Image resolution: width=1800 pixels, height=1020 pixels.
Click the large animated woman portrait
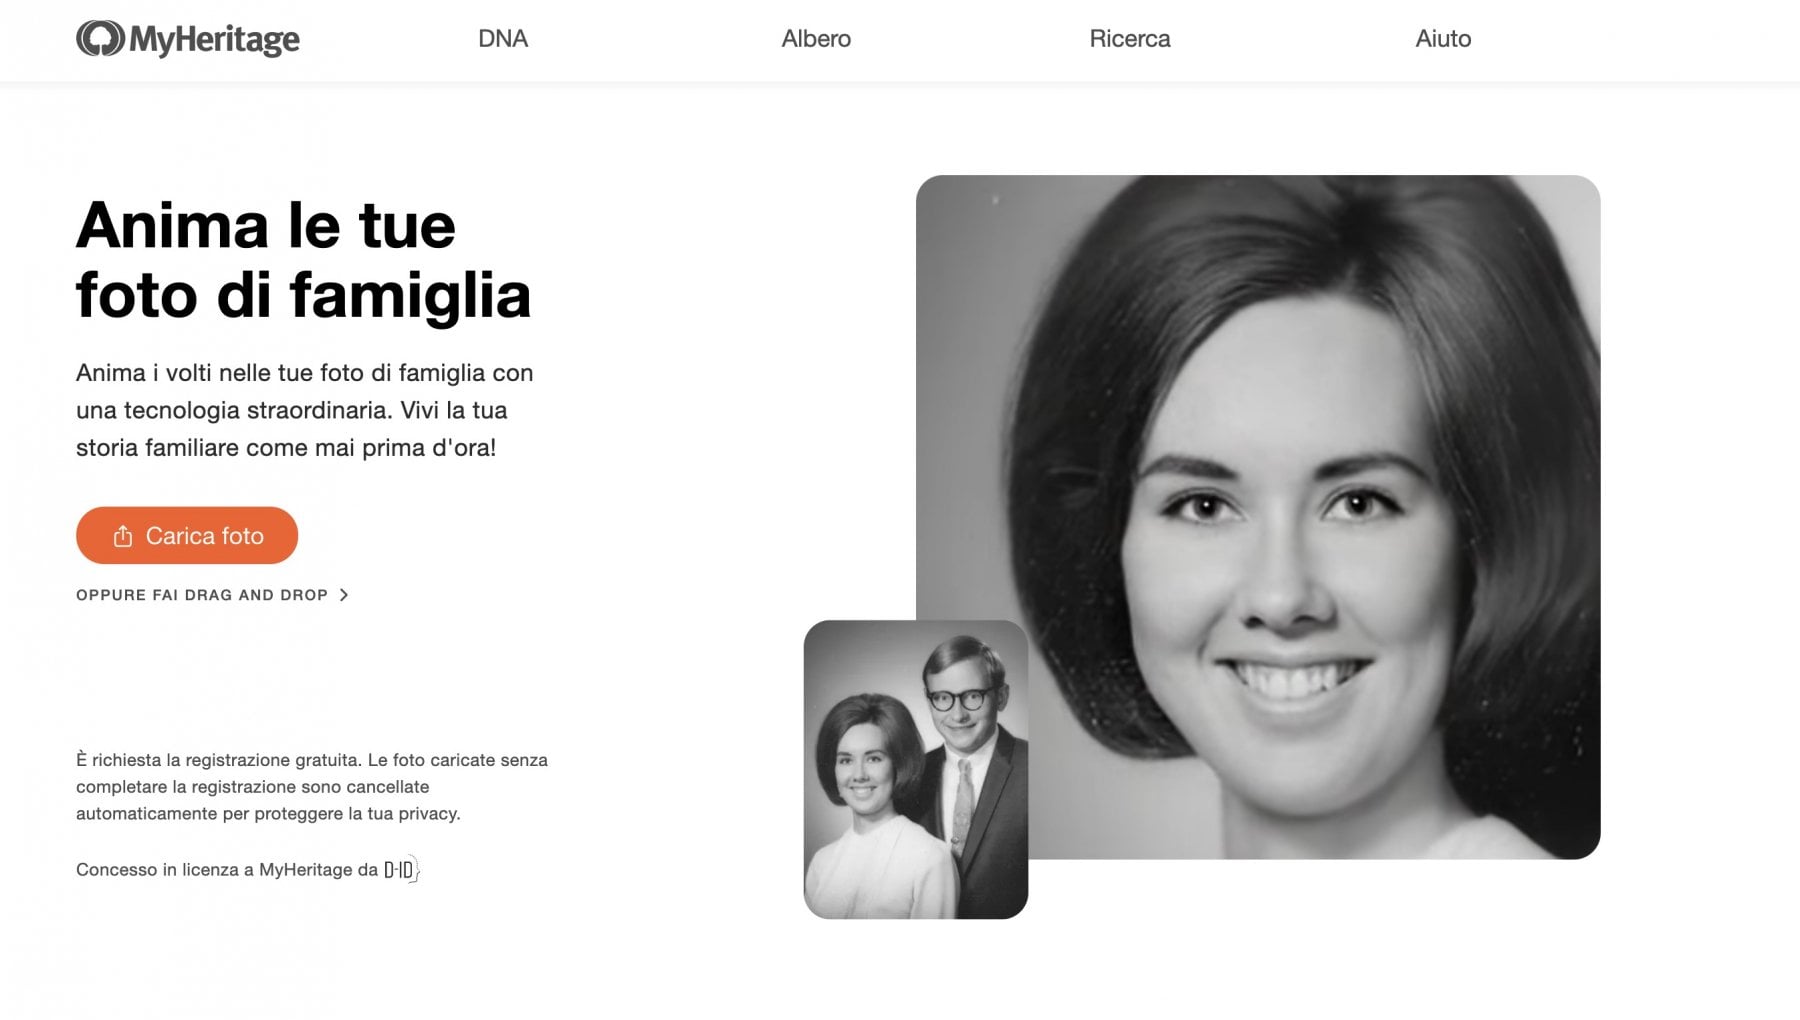point(1258,517)
